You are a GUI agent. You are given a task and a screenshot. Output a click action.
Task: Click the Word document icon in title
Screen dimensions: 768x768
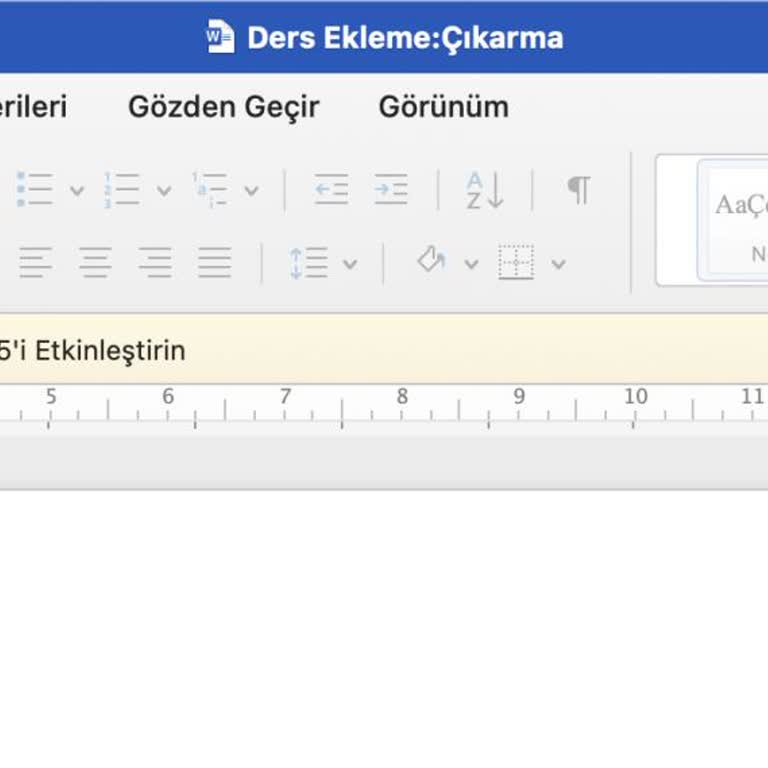click(220, 36)
